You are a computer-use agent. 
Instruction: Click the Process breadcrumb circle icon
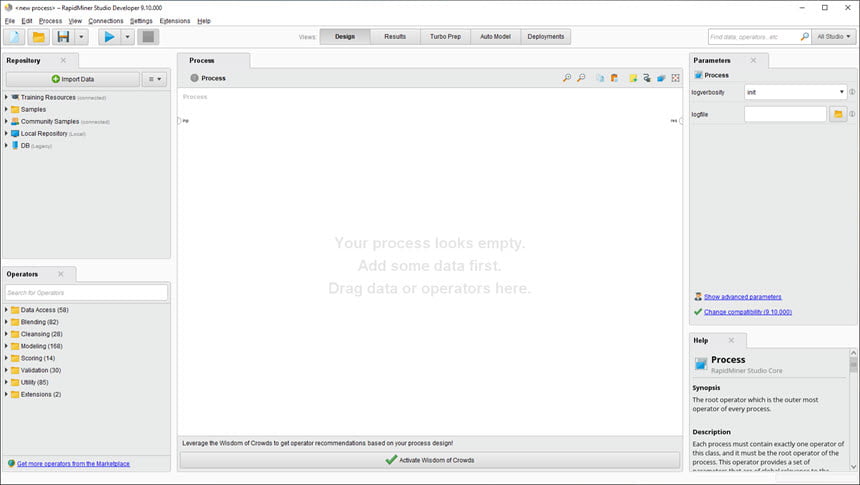194,78
